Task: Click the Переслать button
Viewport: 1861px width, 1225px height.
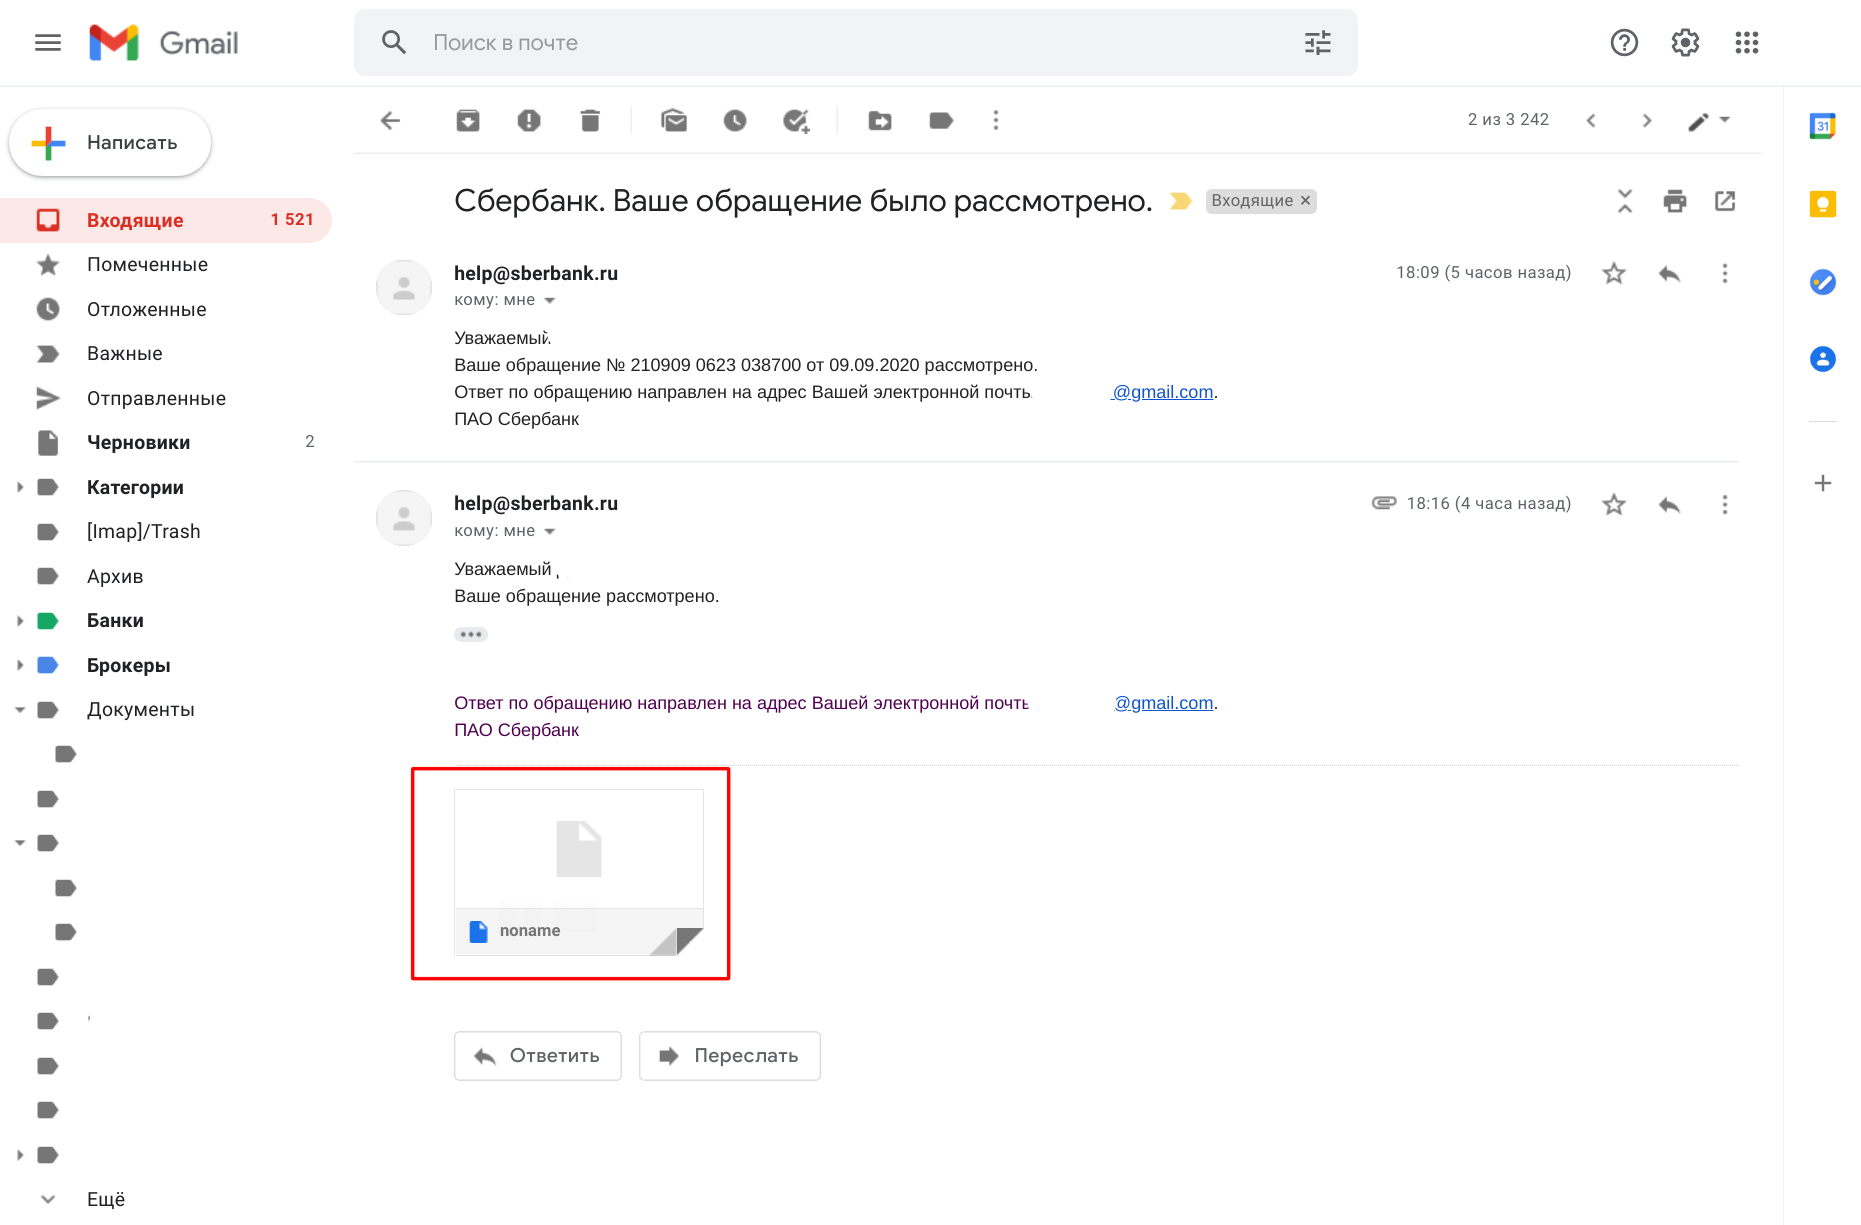Action: [x=730, y=1056]
